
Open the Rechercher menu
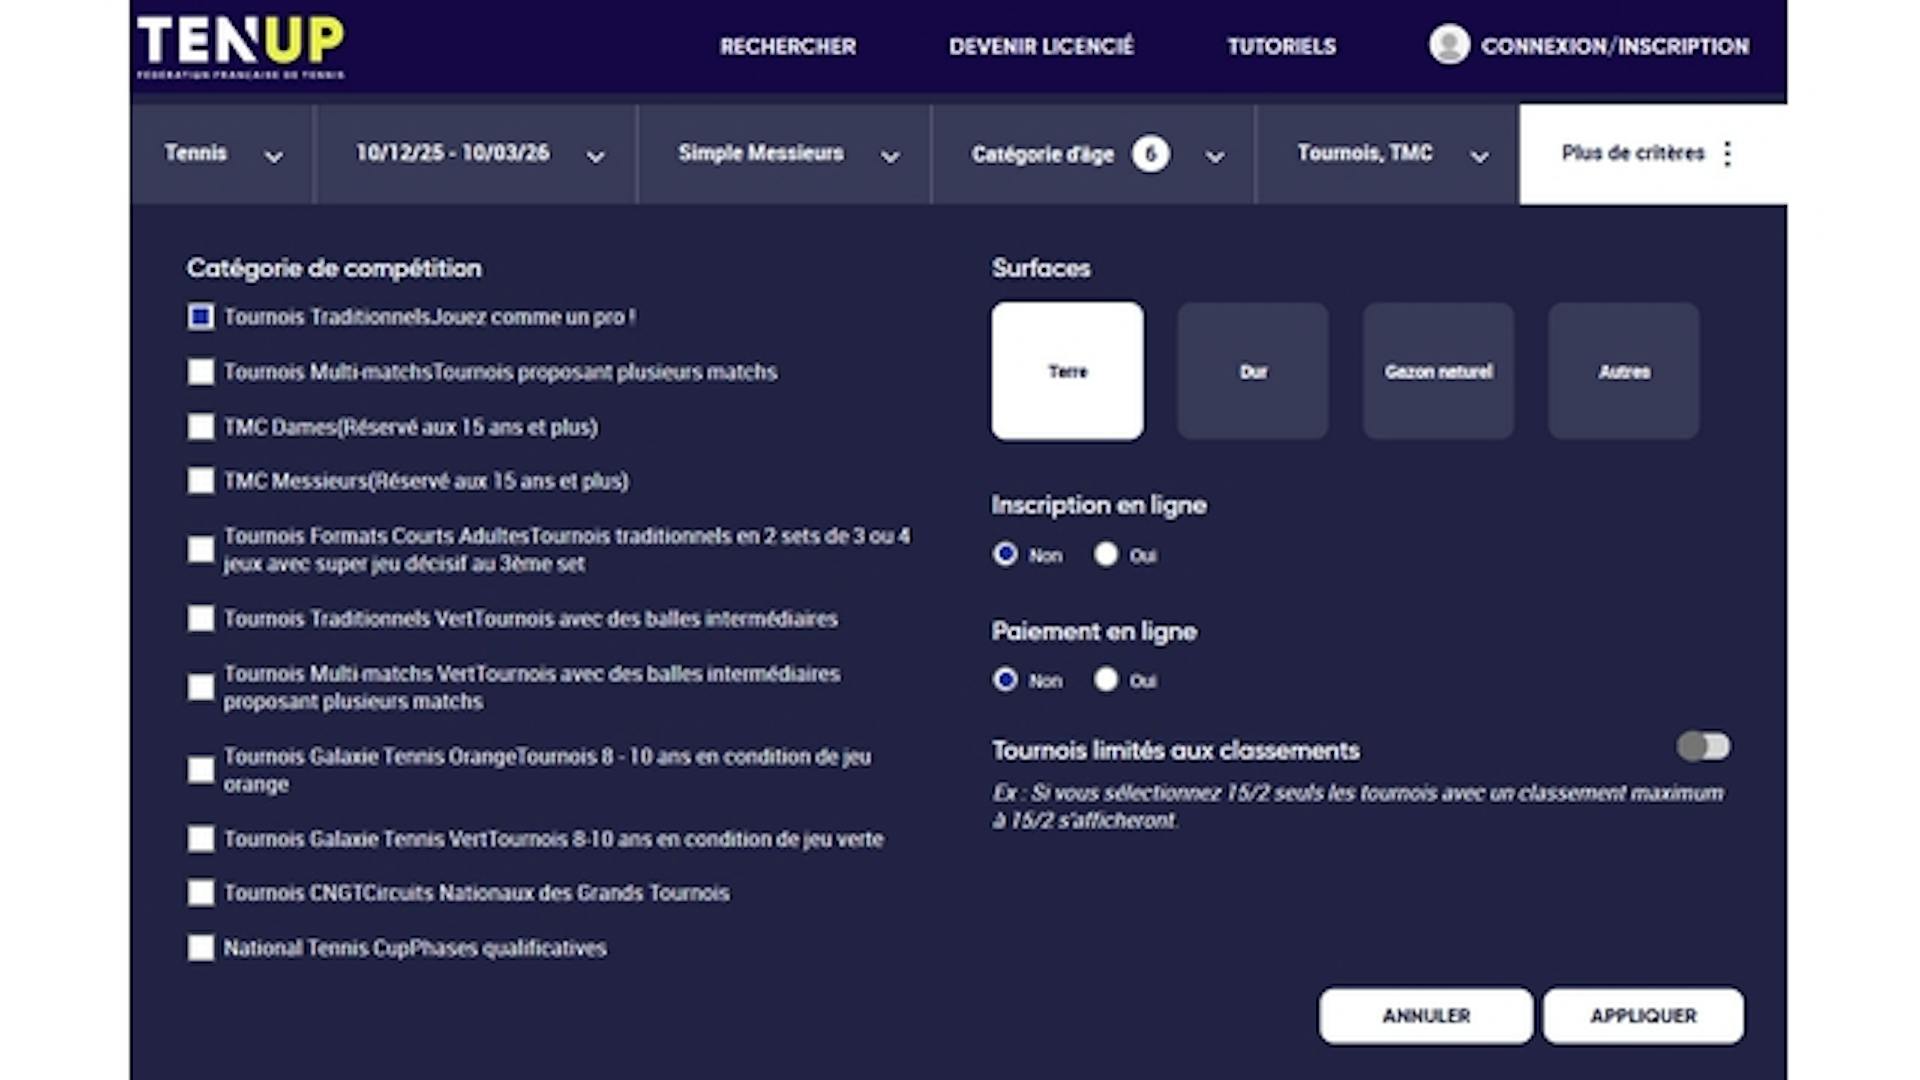point(787,46)
